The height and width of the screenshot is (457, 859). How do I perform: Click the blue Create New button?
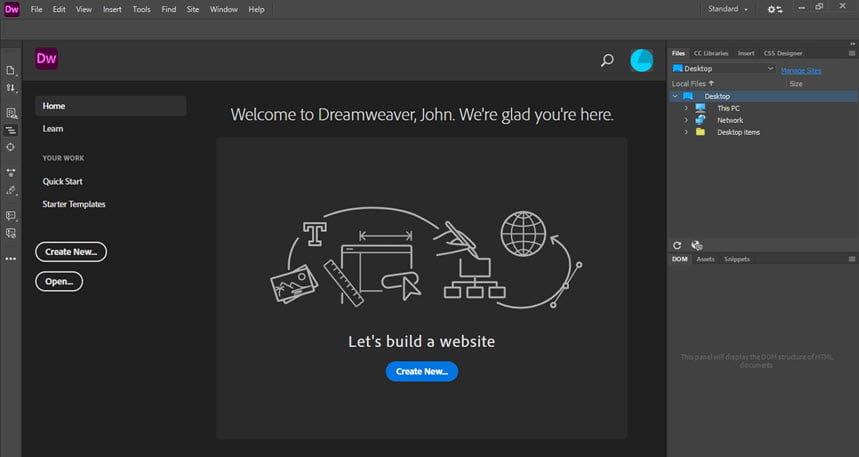tap(422, 372)
